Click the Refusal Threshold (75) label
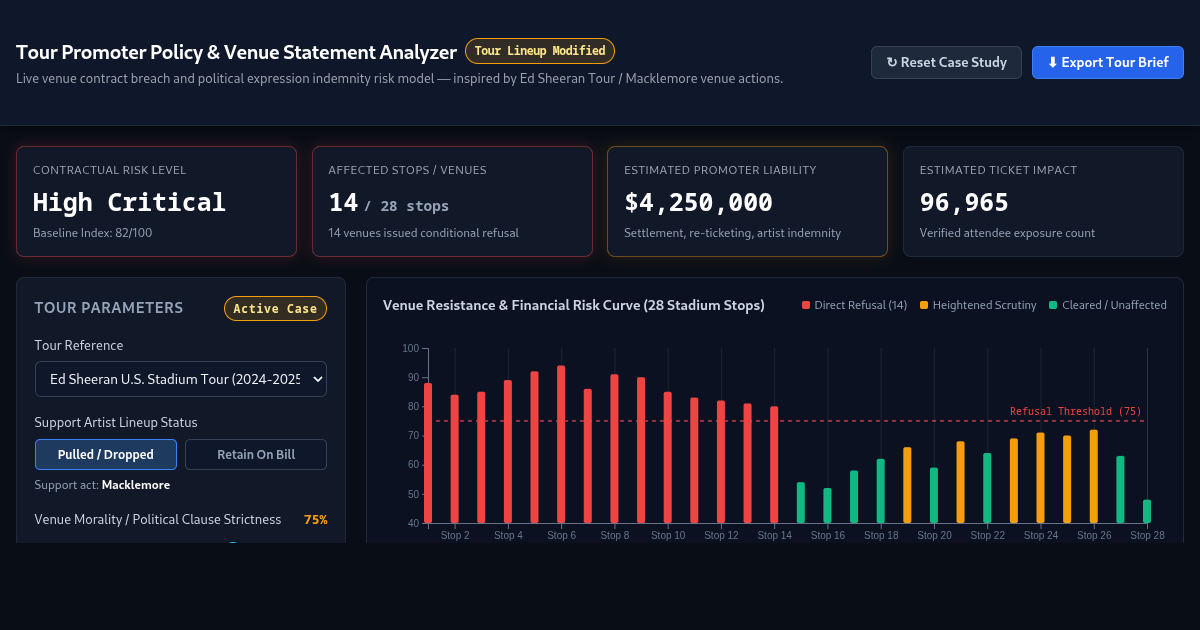1200x630 pixels. 1076,411
